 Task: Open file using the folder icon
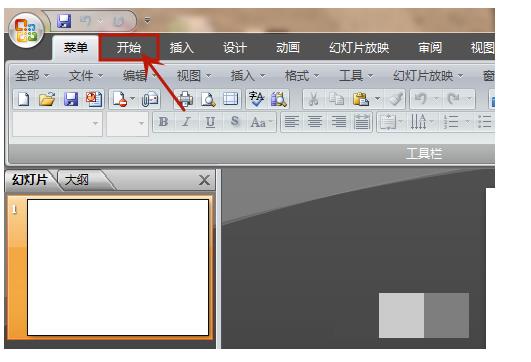point(47,99)
